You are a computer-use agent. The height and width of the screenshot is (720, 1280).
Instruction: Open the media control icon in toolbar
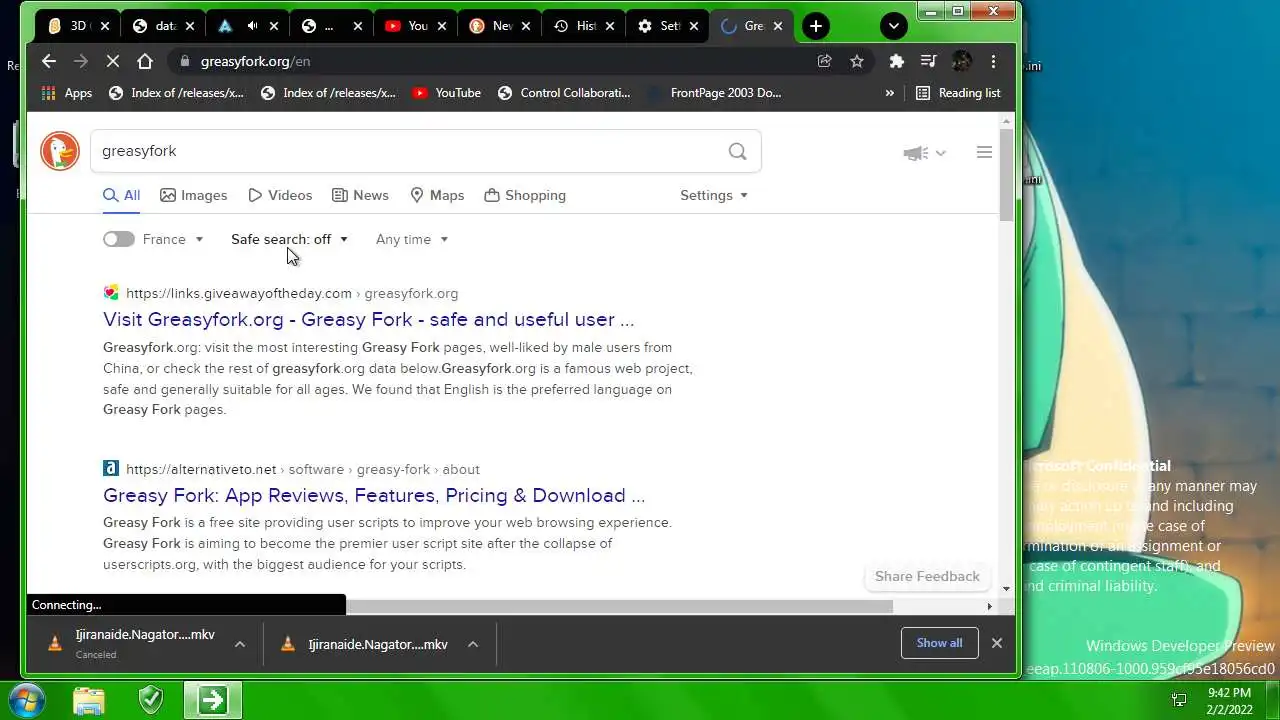point(929,61)
